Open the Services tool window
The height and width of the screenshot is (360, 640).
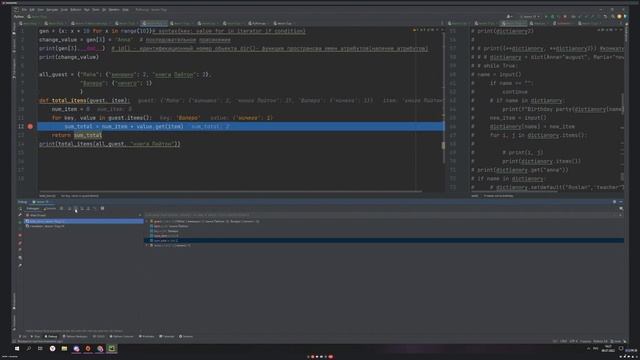coord(186,336)
